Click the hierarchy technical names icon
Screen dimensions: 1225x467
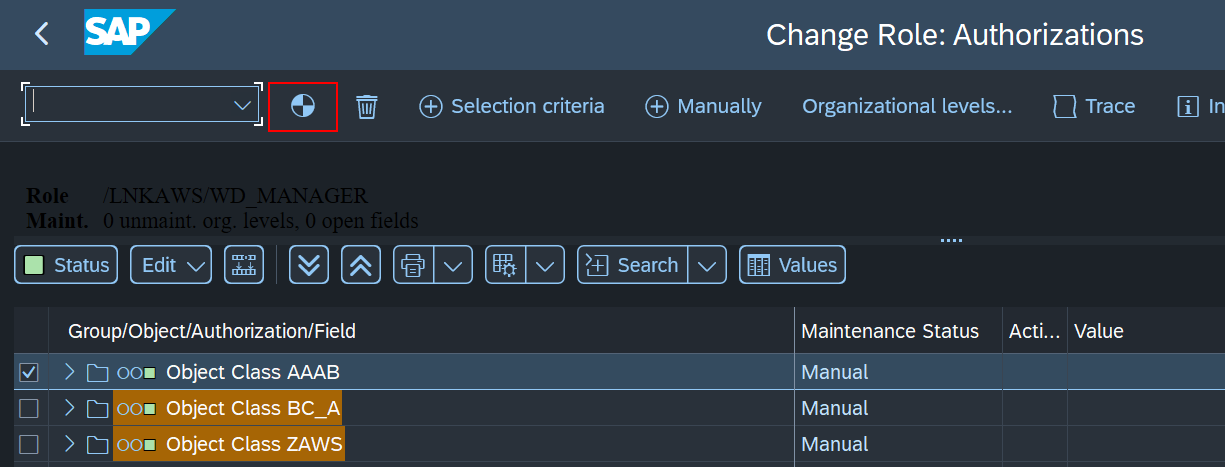coord(244,265)
